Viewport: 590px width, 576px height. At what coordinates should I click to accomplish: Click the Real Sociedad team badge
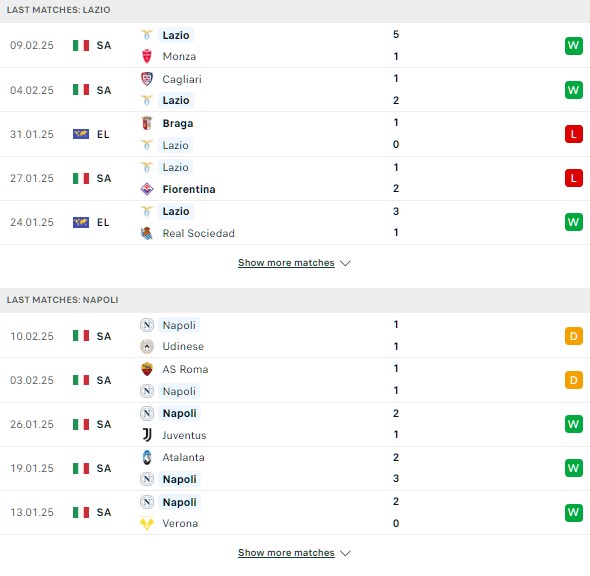(147, 233)
